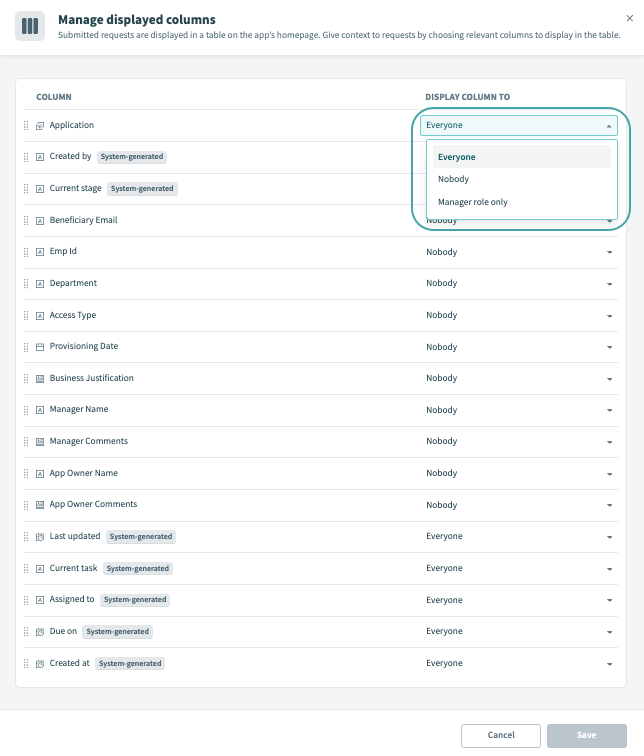This screenshot has height=756, width=644.
Task: Click the drag handle for Application row
Action: coord(26,126)
